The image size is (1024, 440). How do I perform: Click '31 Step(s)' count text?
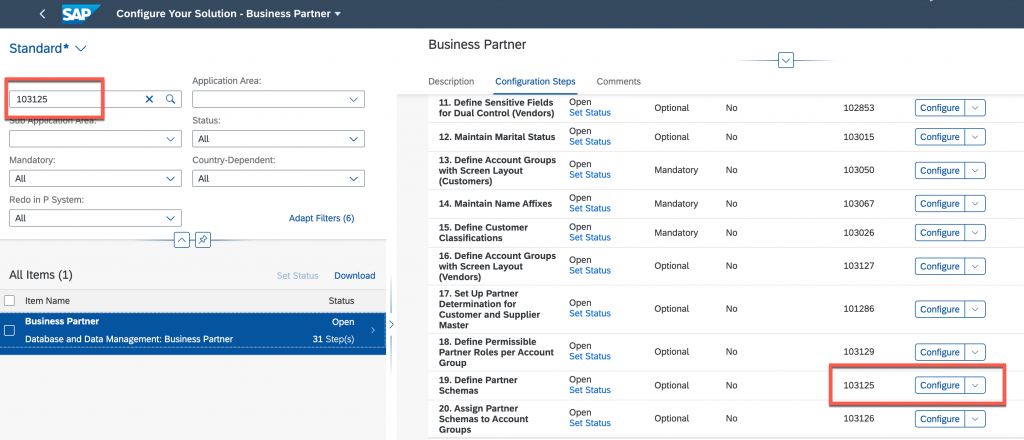point(334,339)
